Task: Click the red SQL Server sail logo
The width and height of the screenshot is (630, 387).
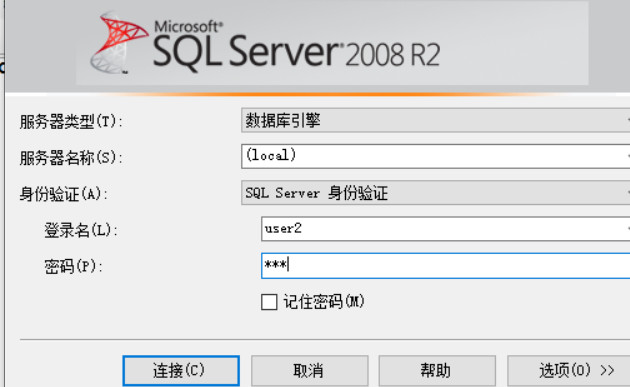Action: tap(119, 43)
